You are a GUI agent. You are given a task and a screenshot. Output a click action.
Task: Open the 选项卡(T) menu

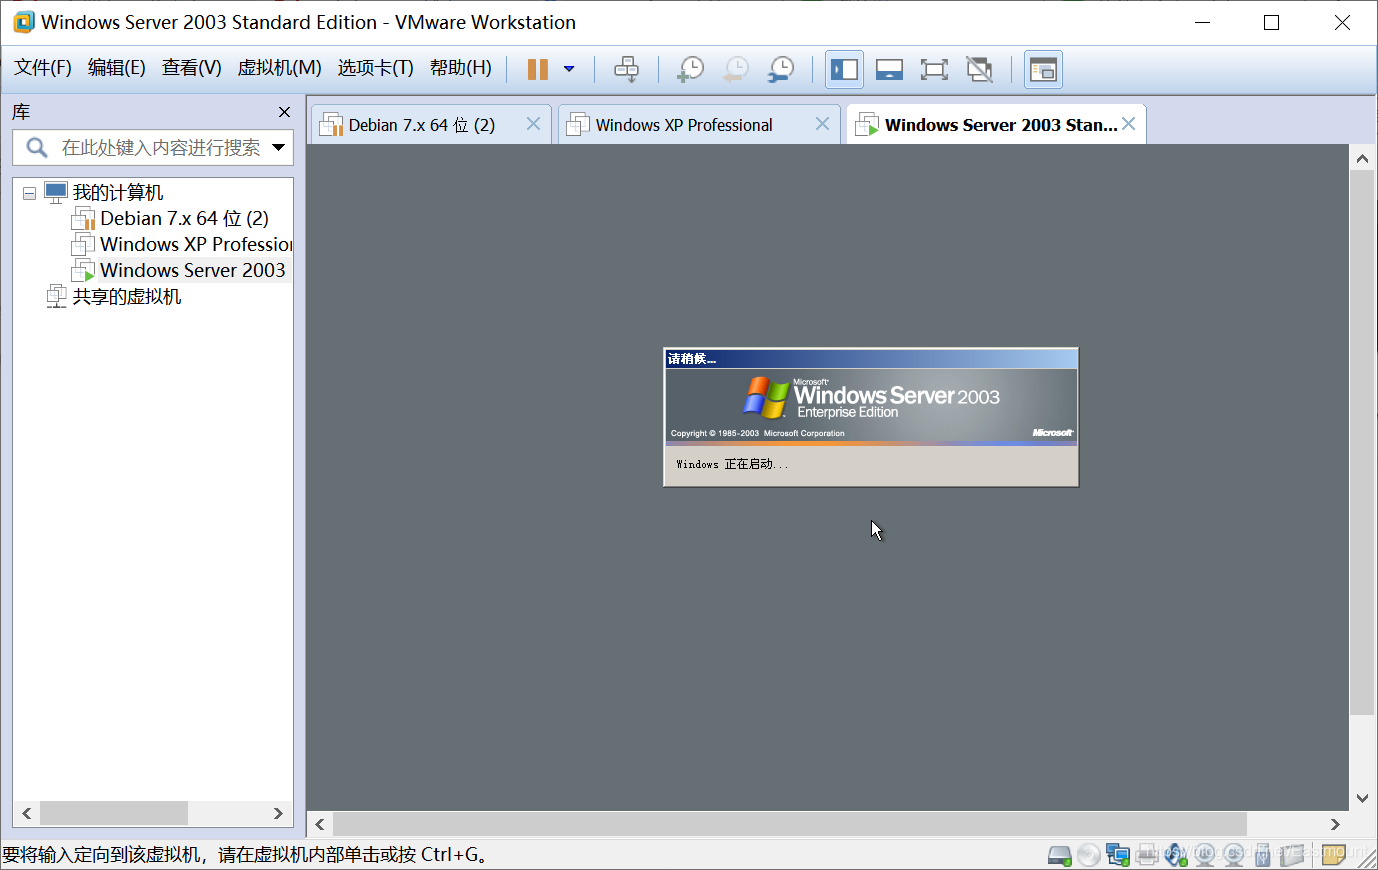point(375,68)
